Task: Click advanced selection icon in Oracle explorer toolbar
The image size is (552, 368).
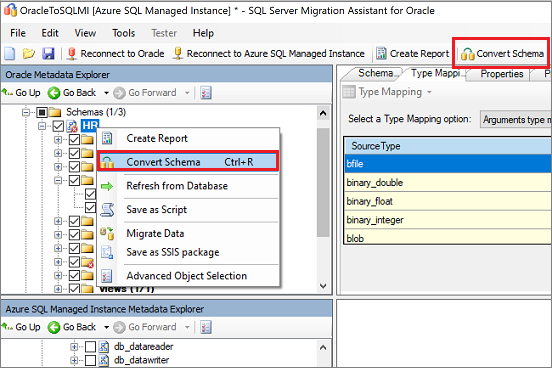Action: (206, 93)
